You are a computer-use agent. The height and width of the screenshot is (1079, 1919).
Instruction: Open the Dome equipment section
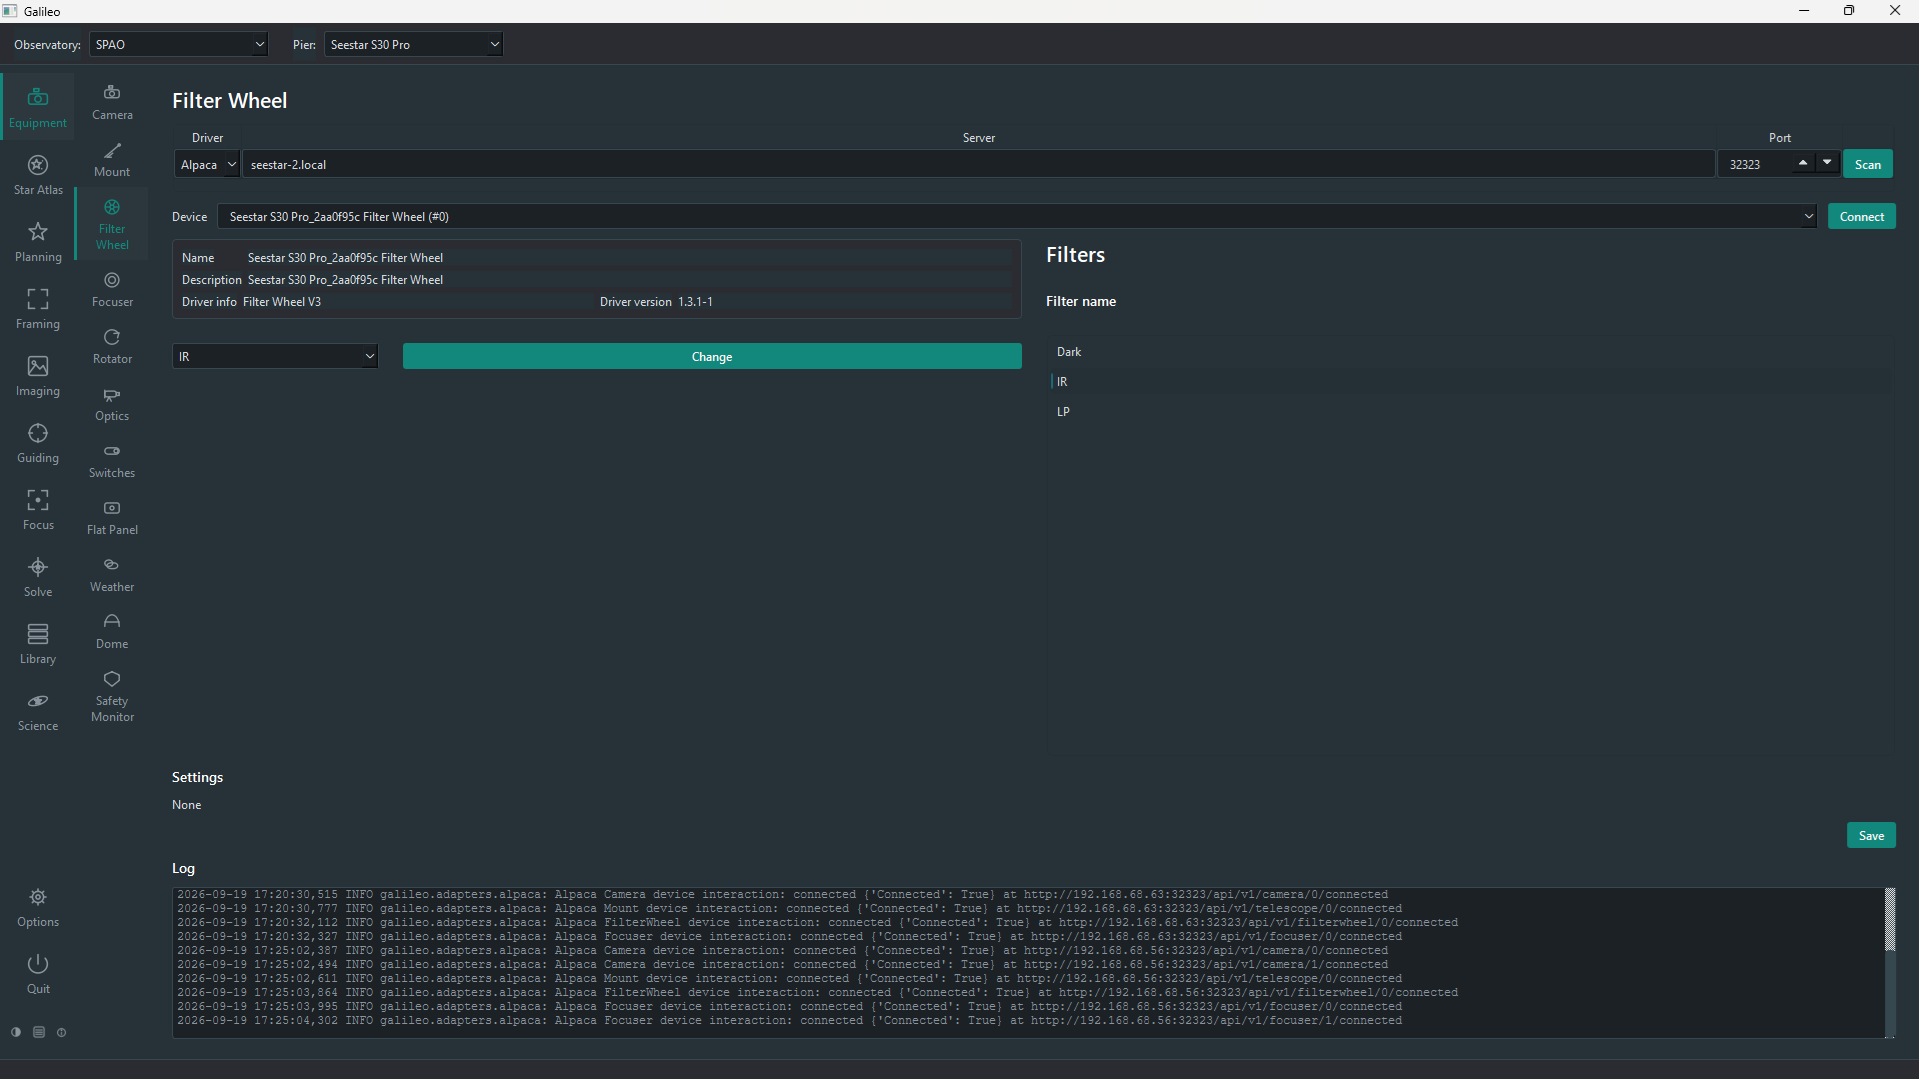click(x=112, y=631)
